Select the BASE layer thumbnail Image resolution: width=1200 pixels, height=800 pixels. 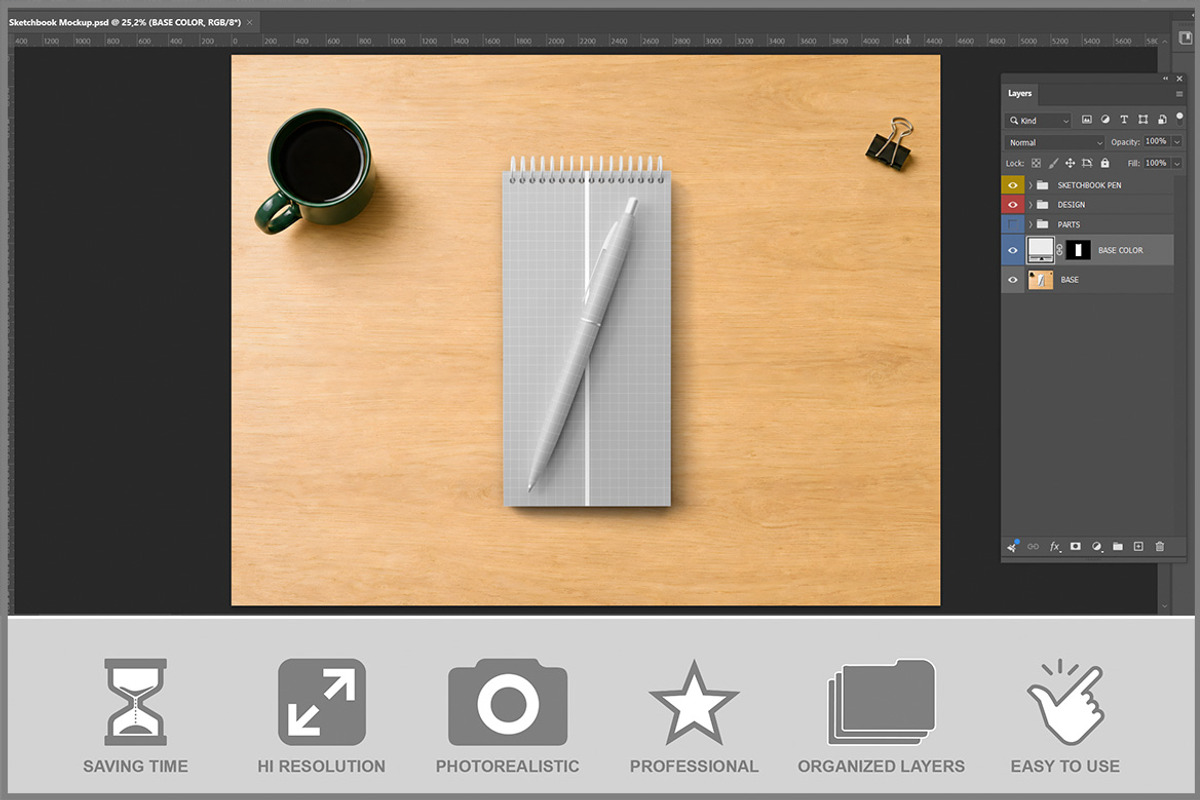point(1041,280)
